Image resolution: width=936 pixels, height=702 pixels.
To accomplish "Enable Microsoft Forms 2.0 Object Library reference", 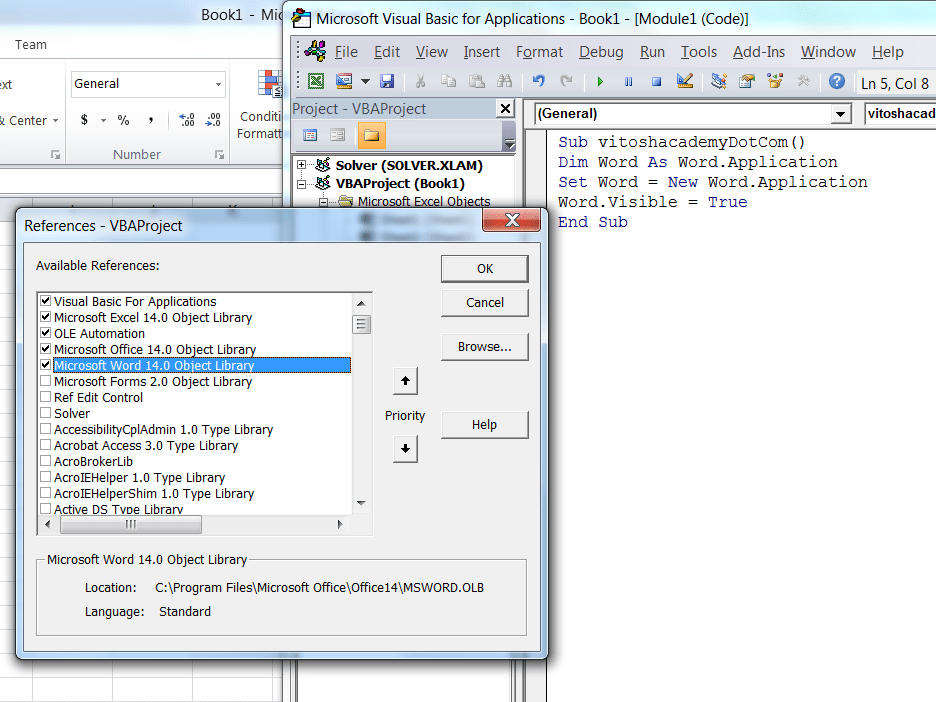I will pos(45,380).
